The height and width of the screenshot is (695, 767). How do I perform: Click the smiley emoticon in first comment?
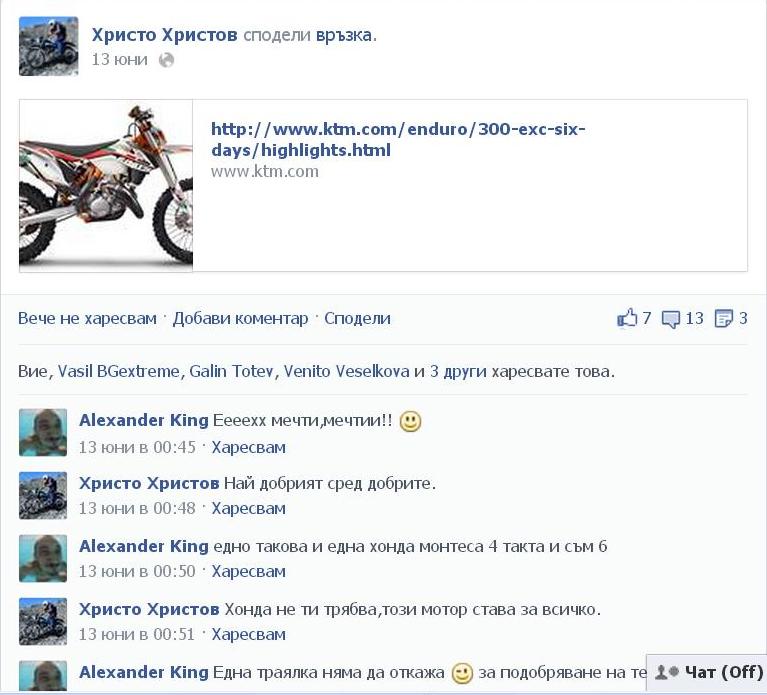pyautogui.click(x=410, y=421)
